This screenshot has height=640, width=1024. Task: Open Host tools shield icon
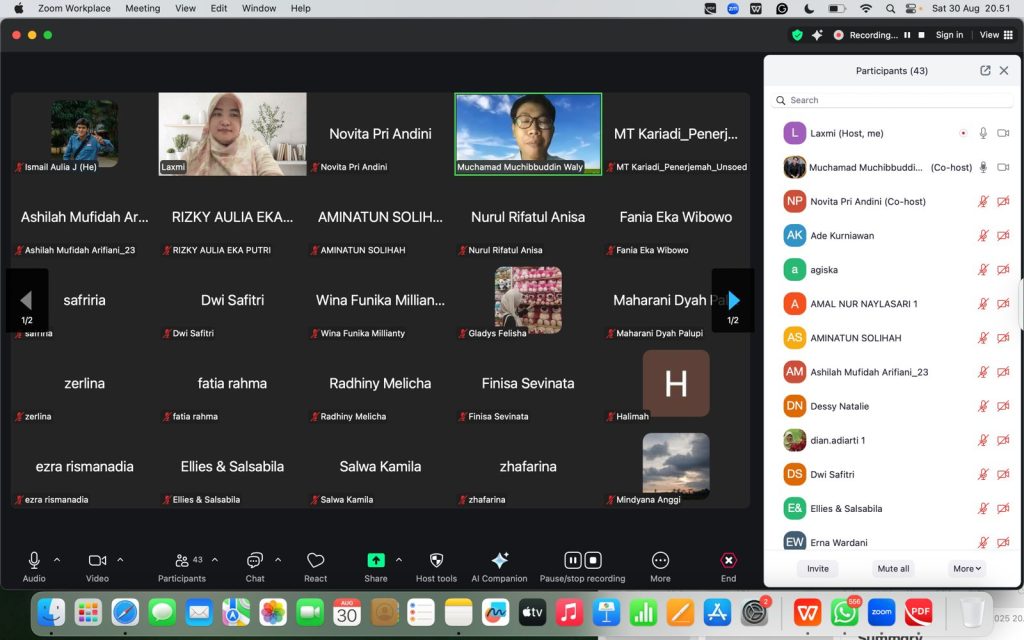pyautogui.click(x=436, y=561)
